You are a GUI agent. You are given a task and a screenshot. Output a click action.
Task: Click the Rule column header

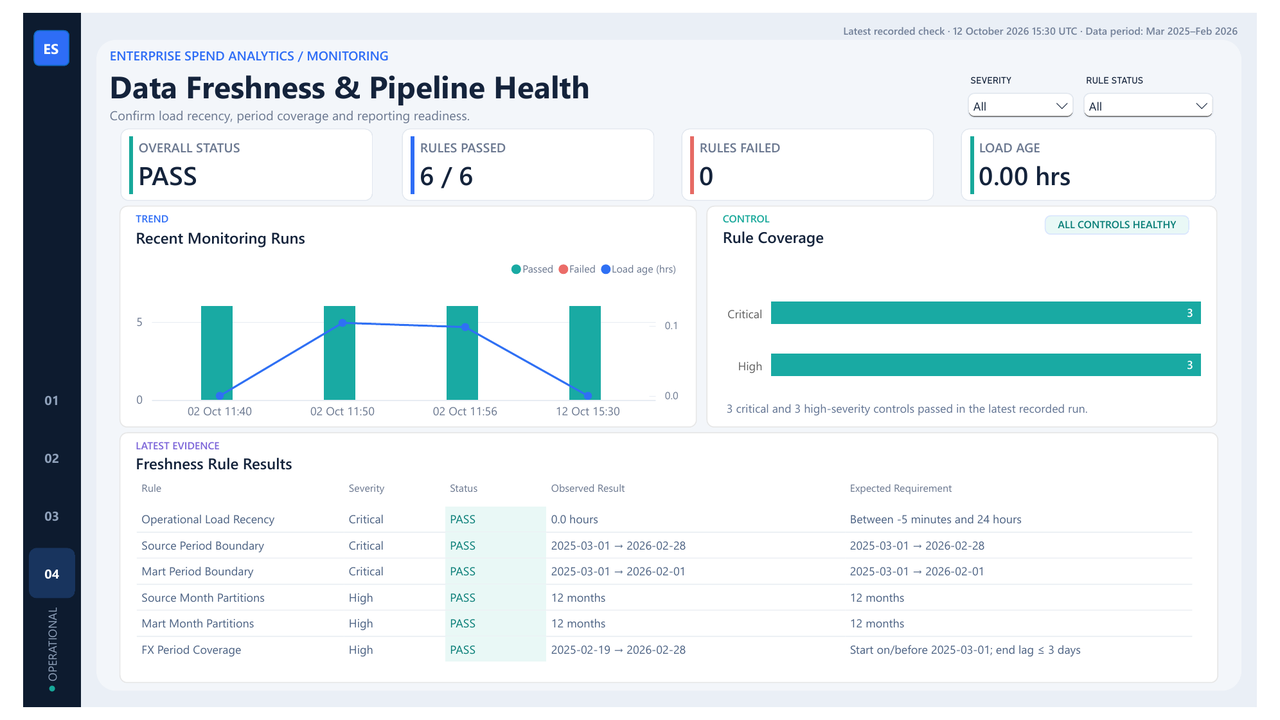tap(151, 489)
